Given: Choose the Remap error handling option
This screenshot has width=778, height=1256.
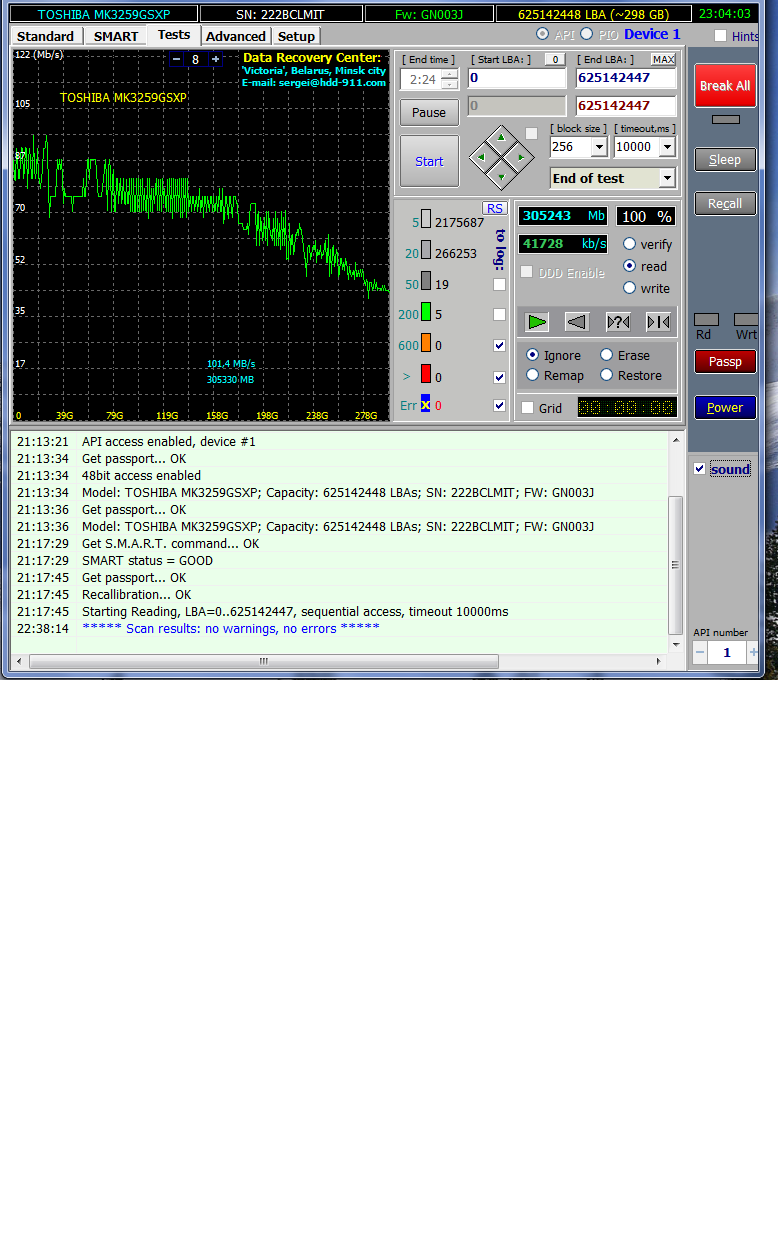Looking at the screenshot, I should (533, 375).
